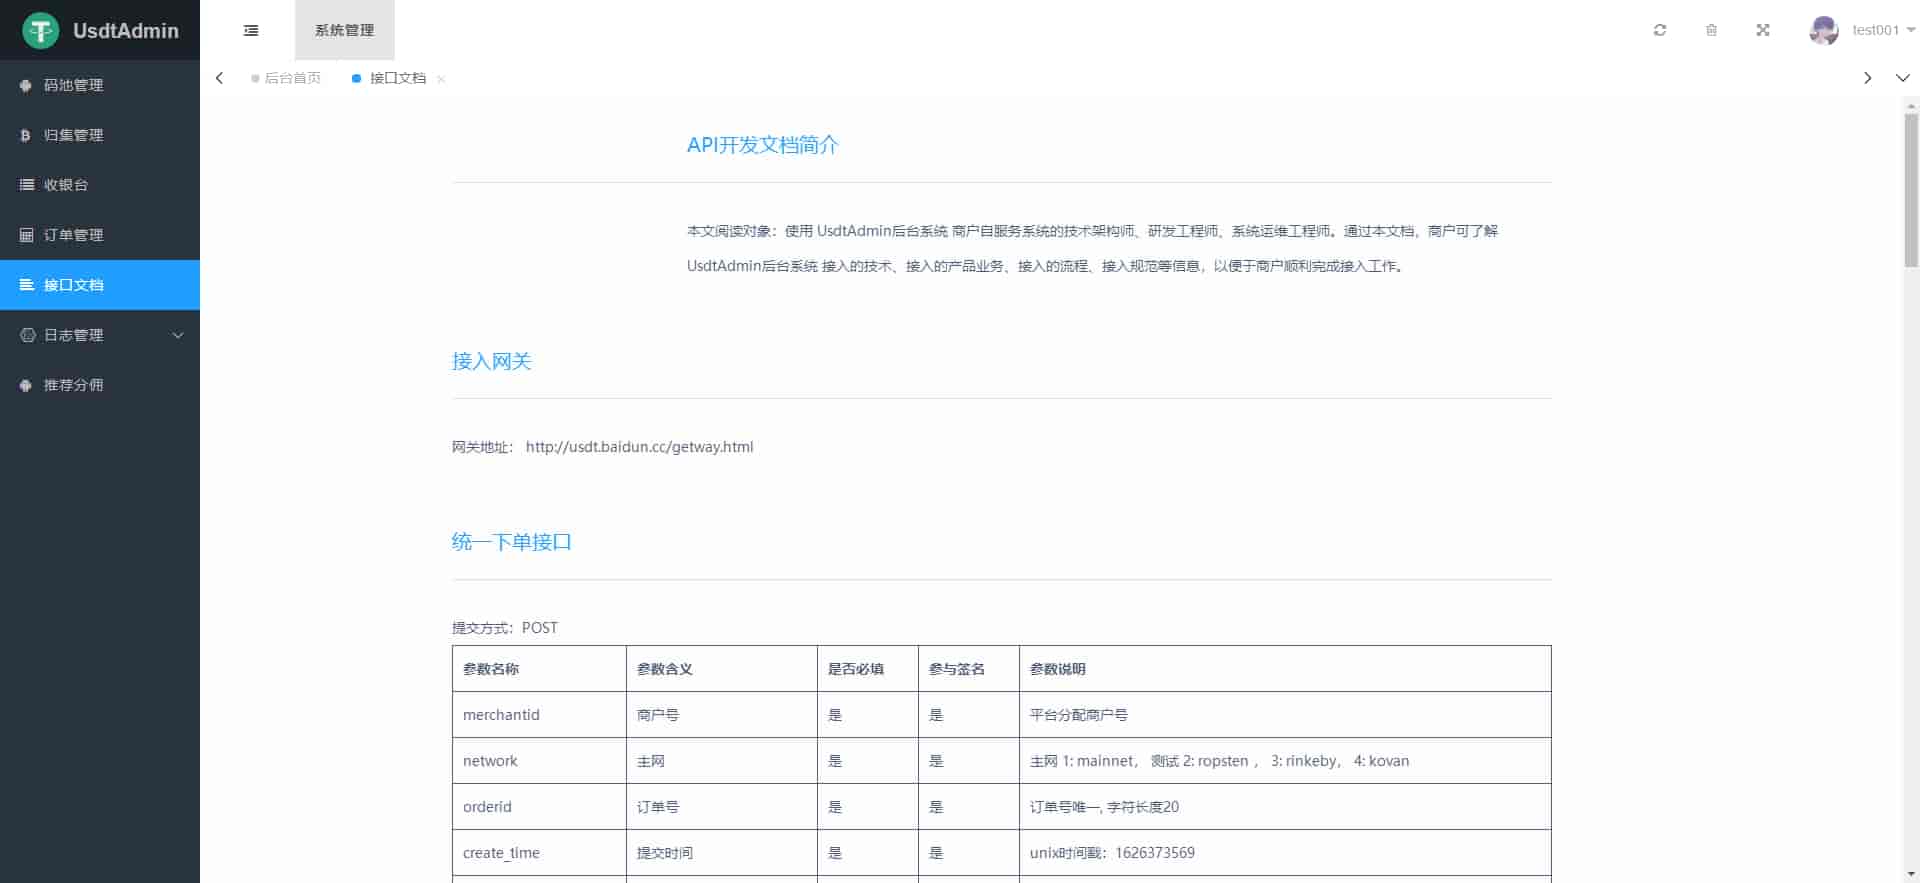This screenshot has width=1920, height=883.
Task: Open tab operations dropdown chevron
Action: pyautogui.click(x=1902, y=78)
